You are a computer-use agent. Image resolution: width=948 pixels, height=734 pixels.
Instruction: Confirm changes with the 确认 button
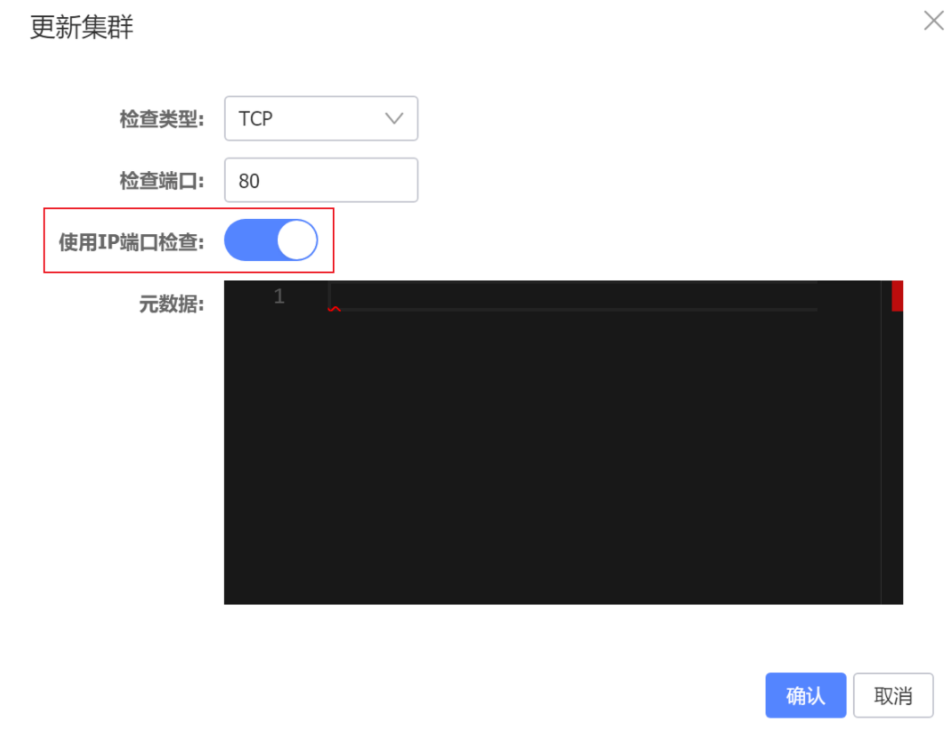click(x=805, y=695)
